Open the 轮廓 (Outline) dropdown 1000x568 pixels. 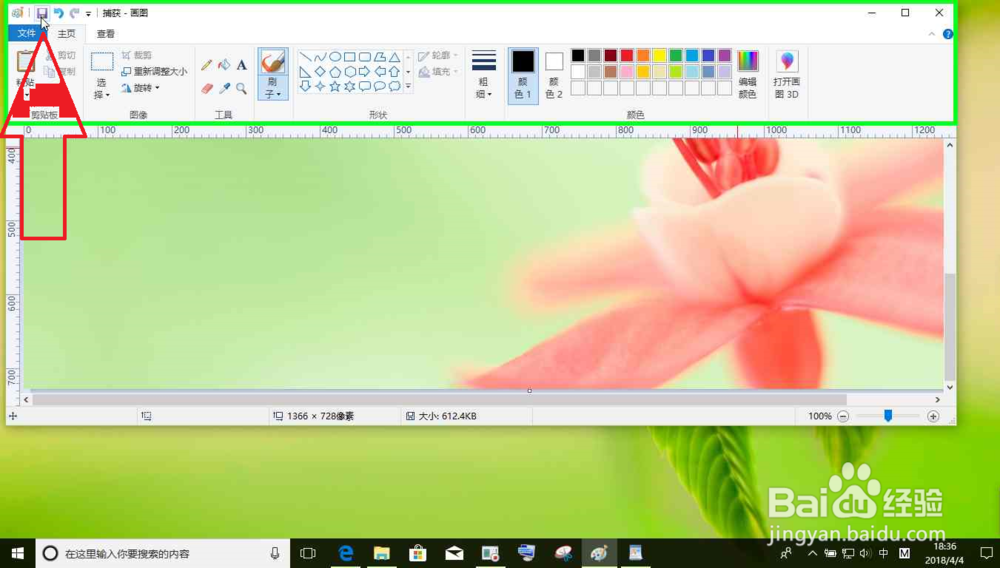tap(438, 55)
